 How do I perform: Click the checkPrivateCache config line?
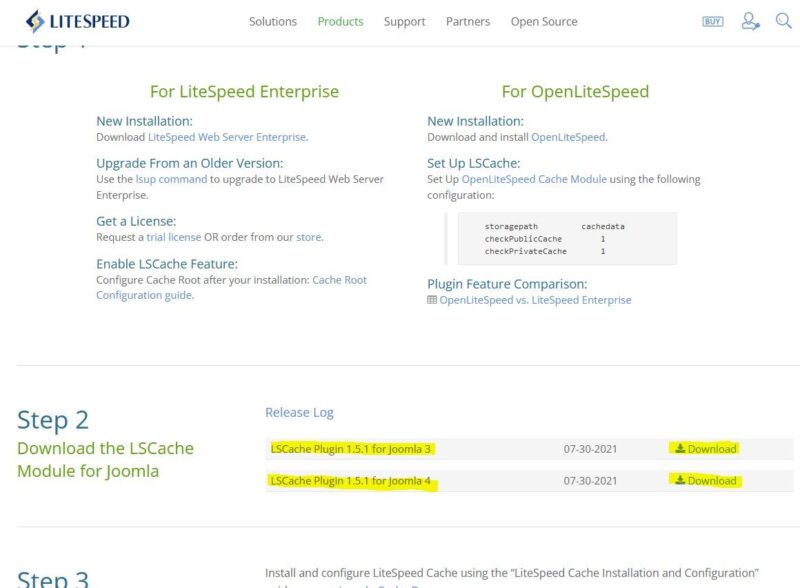pos(545,251)
